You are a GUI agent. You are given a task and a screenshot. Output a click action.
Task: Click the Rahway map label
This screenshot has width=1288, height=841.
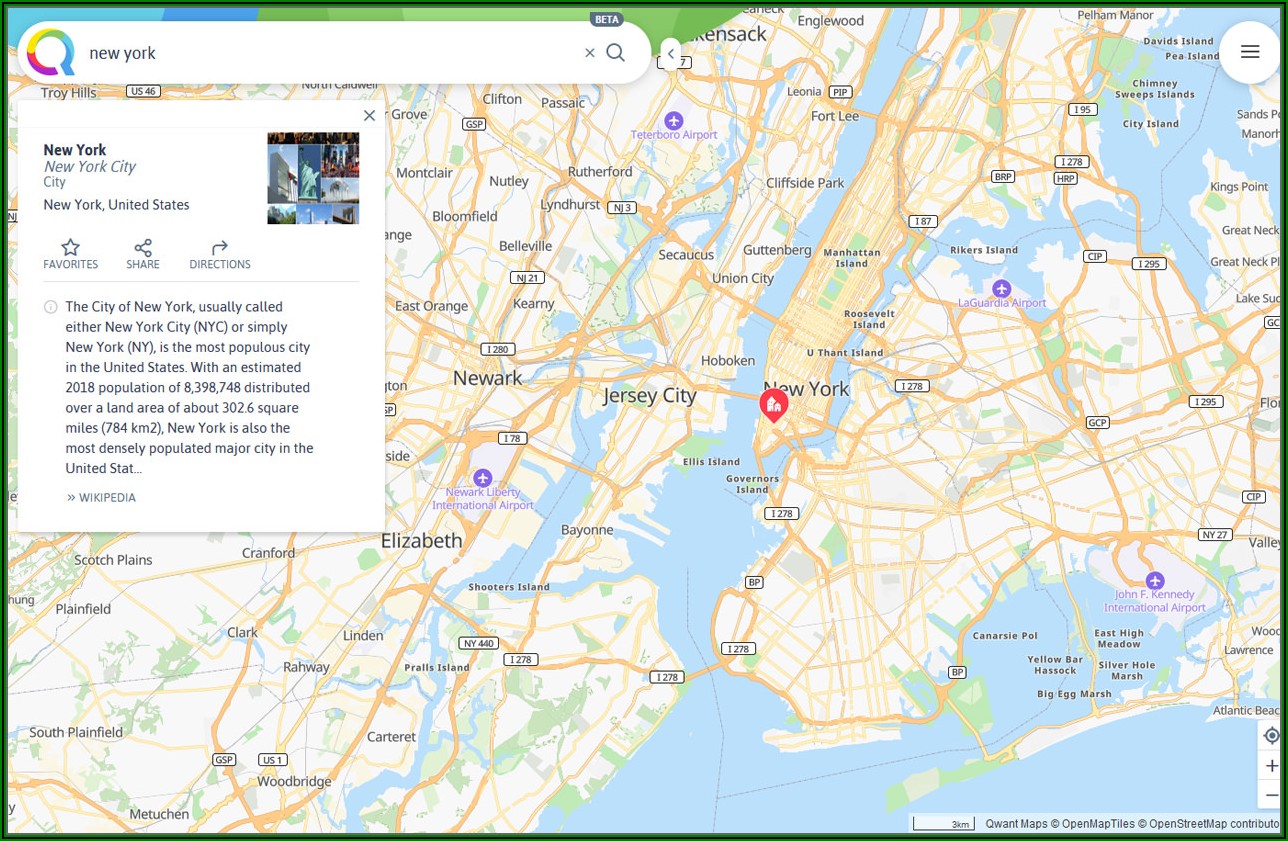point(306,667)
